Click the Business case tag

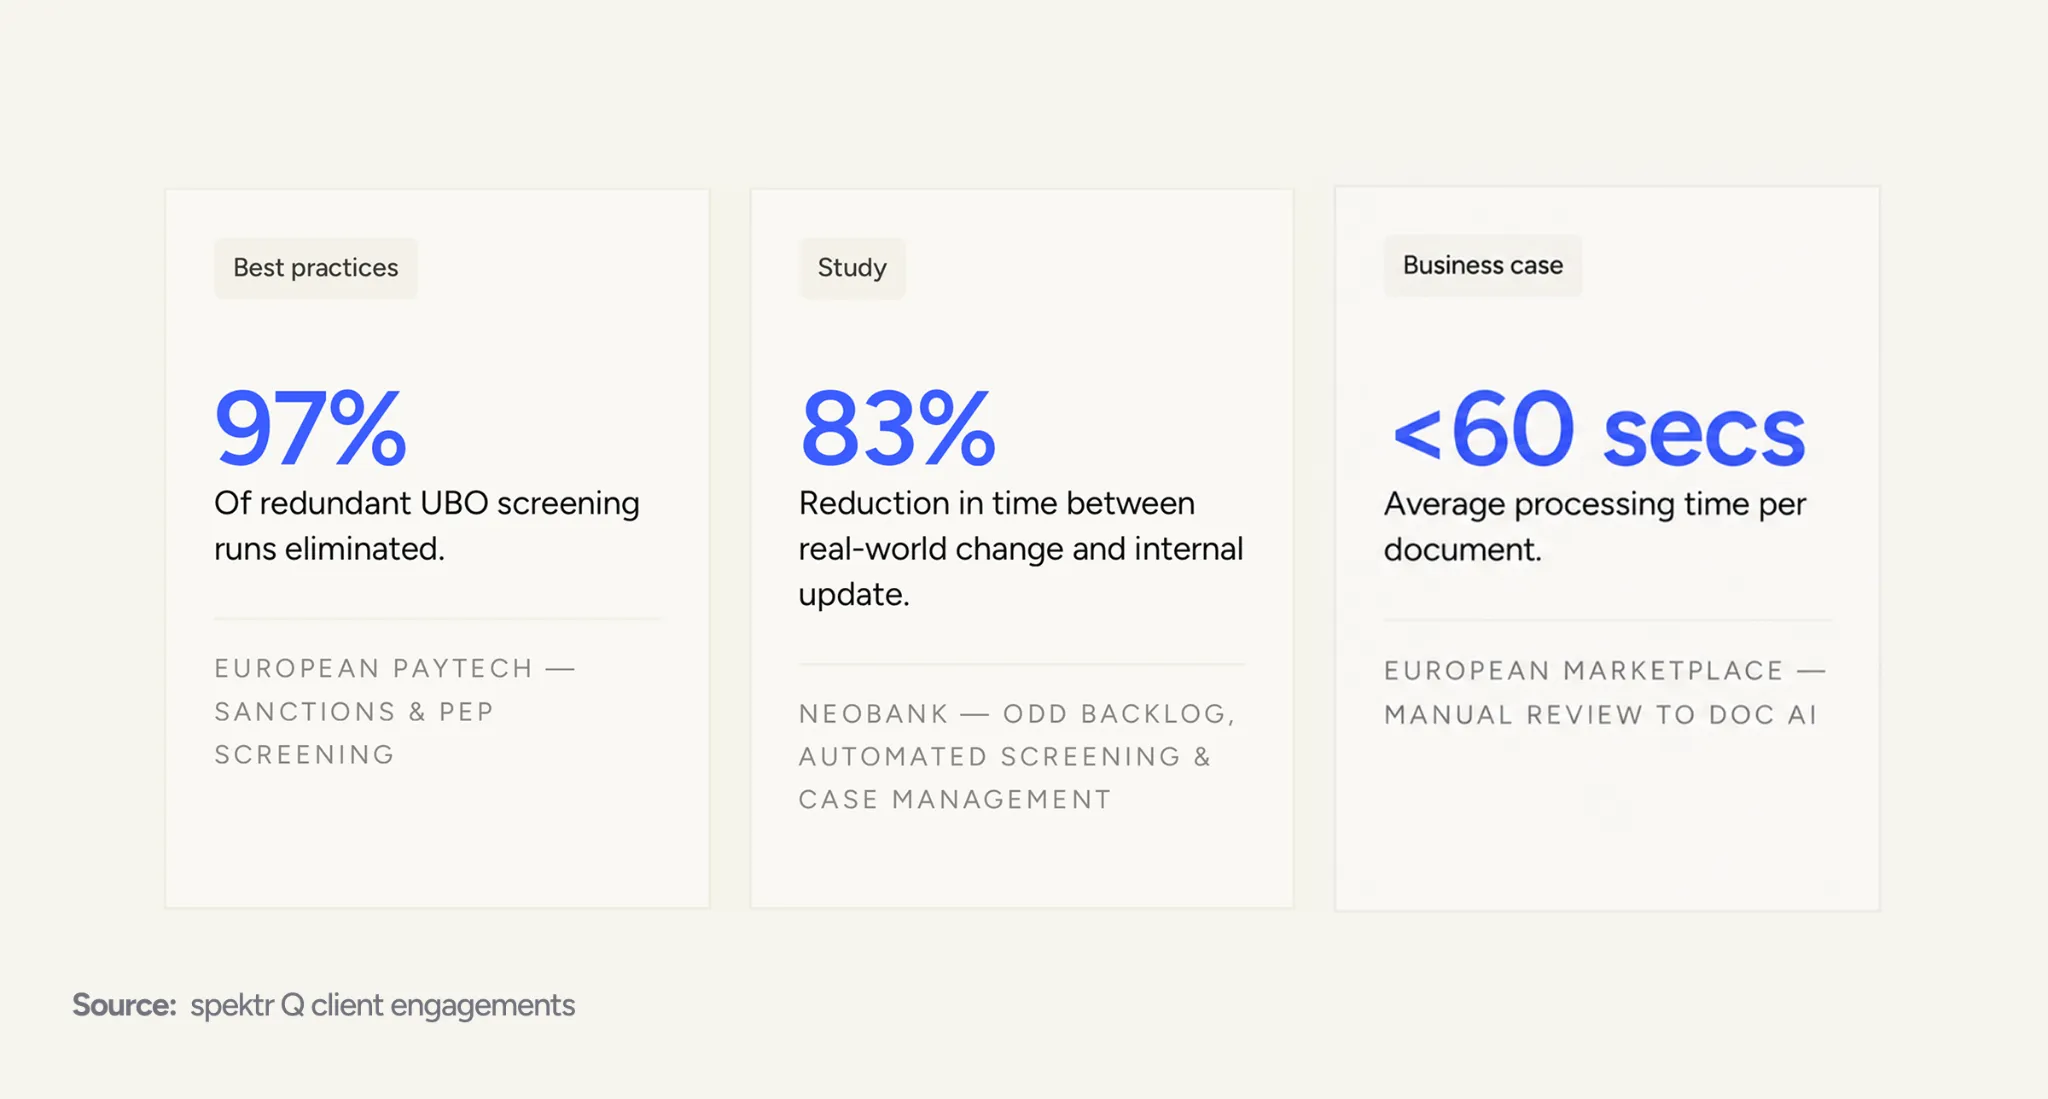(x=1482, y=265)
